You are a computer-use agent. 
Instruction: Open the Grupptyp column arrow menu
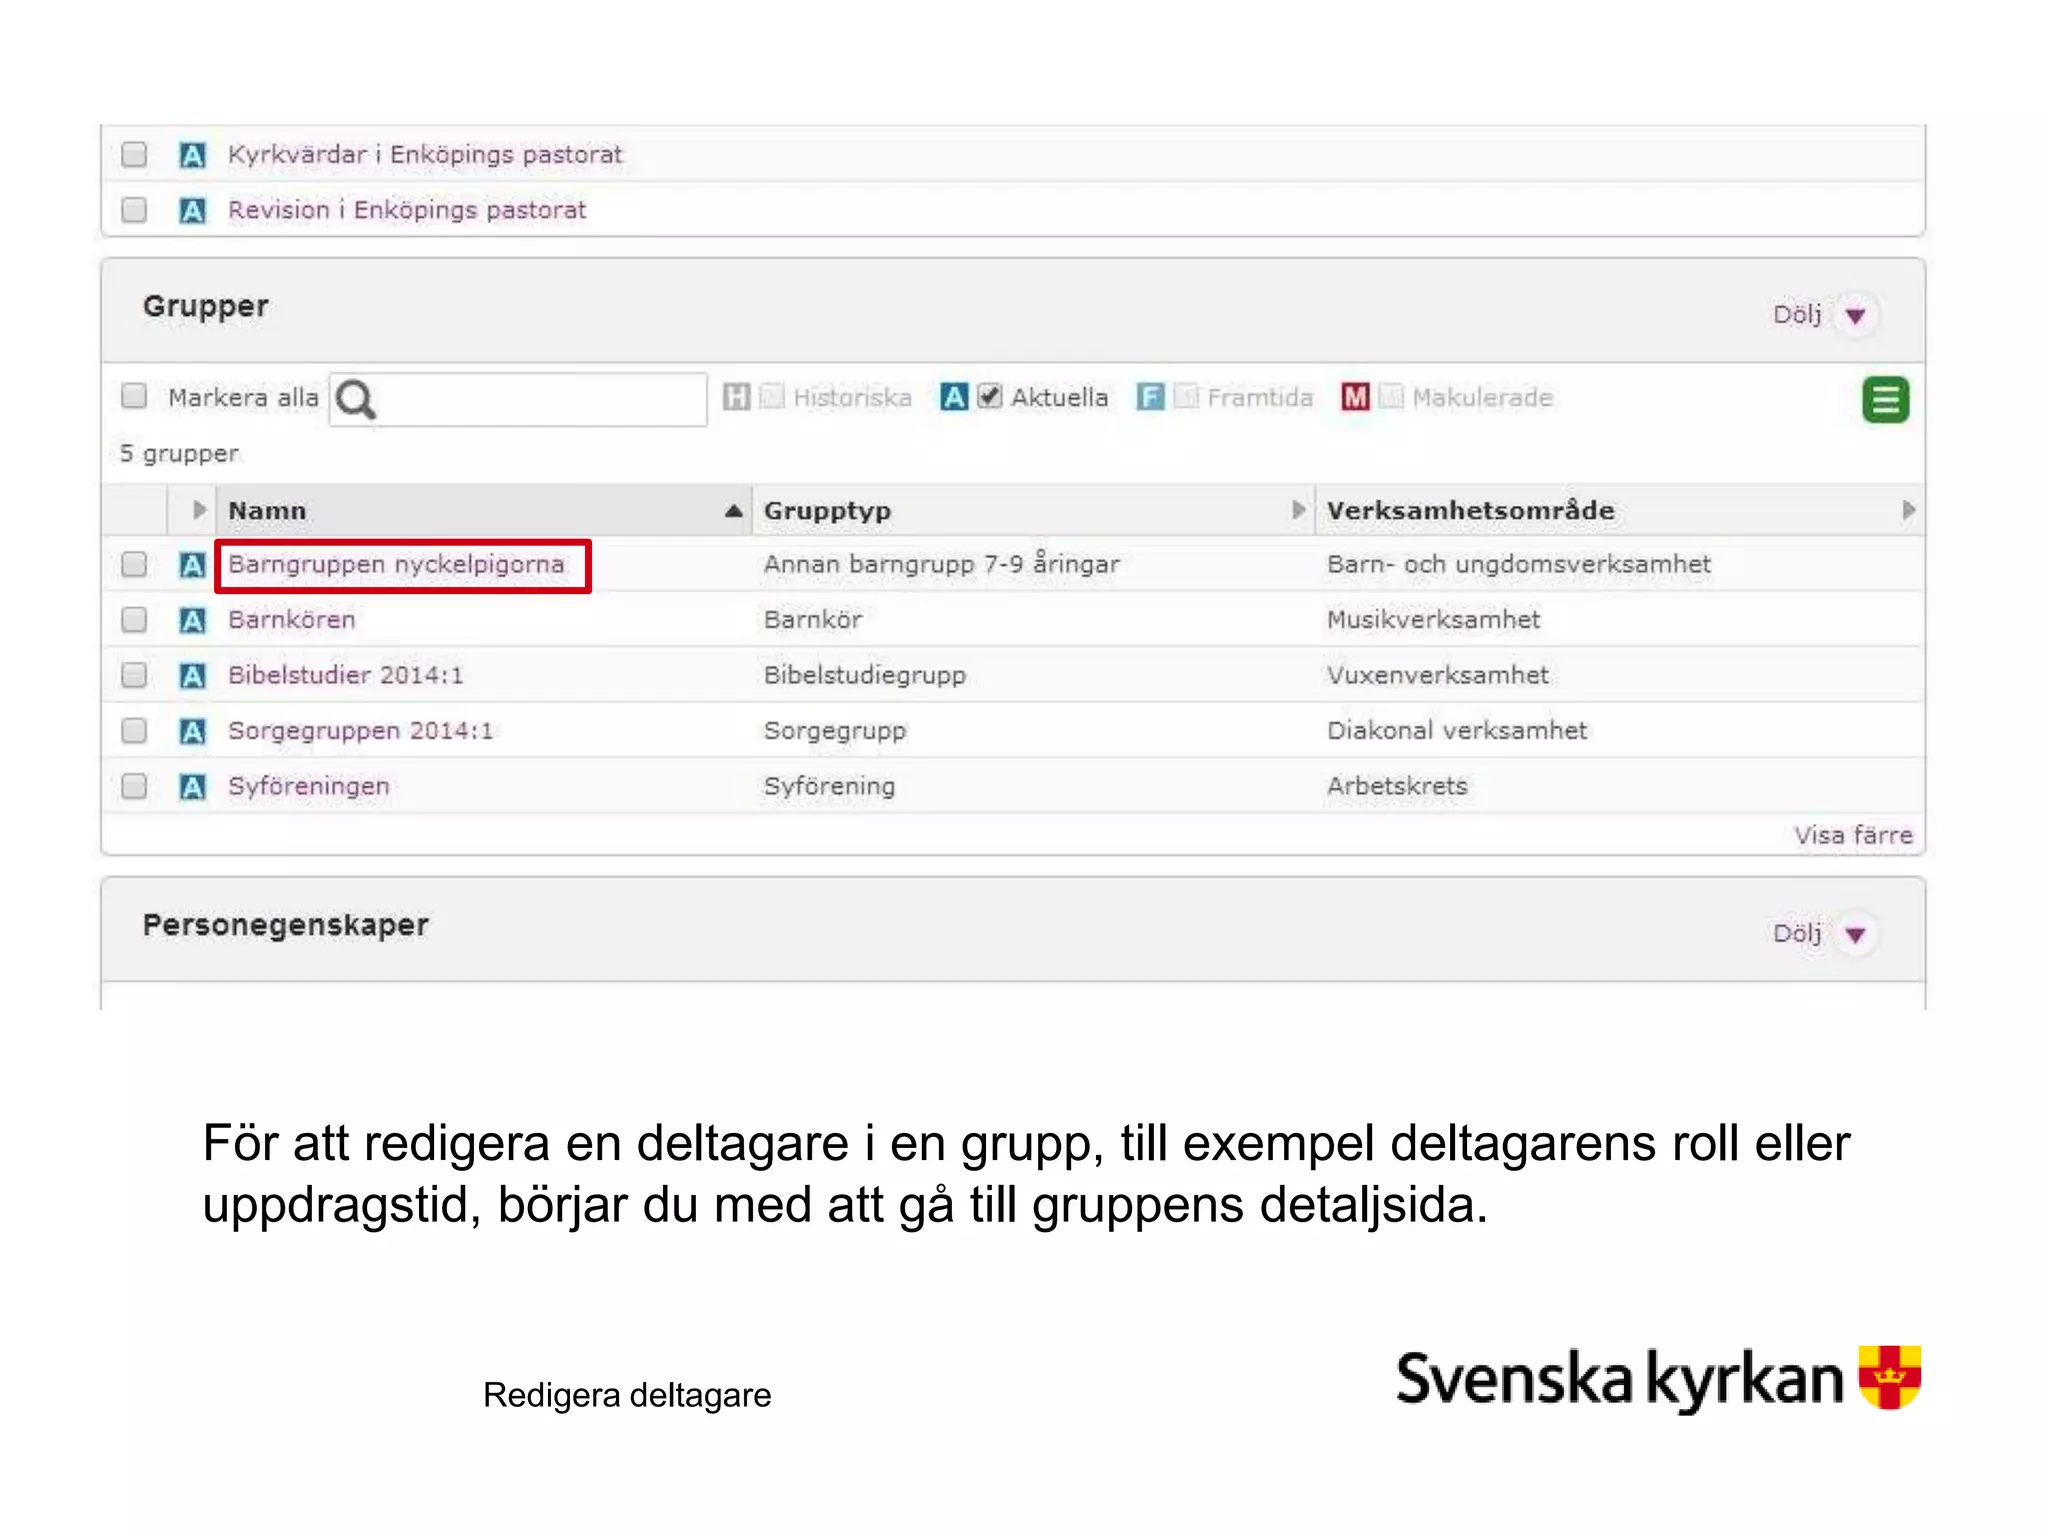tap(1298, 510)
